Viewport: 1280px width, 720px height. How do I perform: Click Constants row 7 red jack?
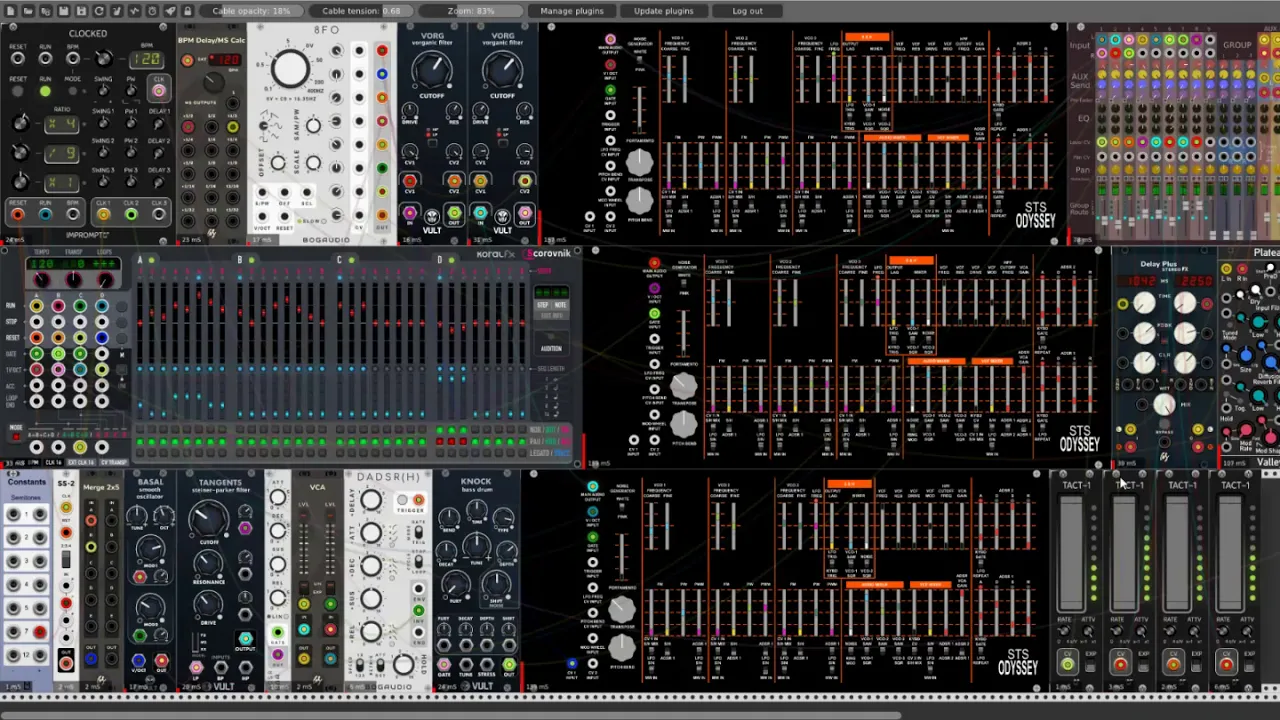click(39, 632)
